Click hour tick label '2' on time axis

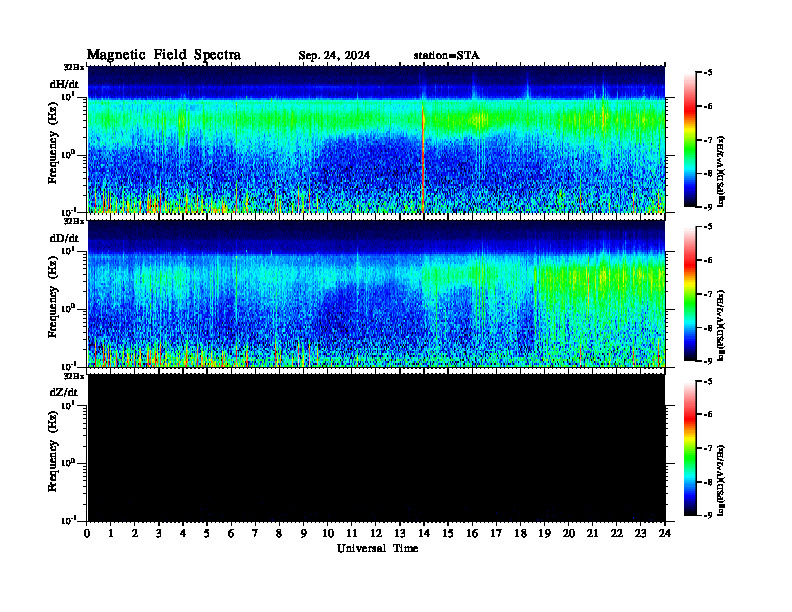click(135, 533)
